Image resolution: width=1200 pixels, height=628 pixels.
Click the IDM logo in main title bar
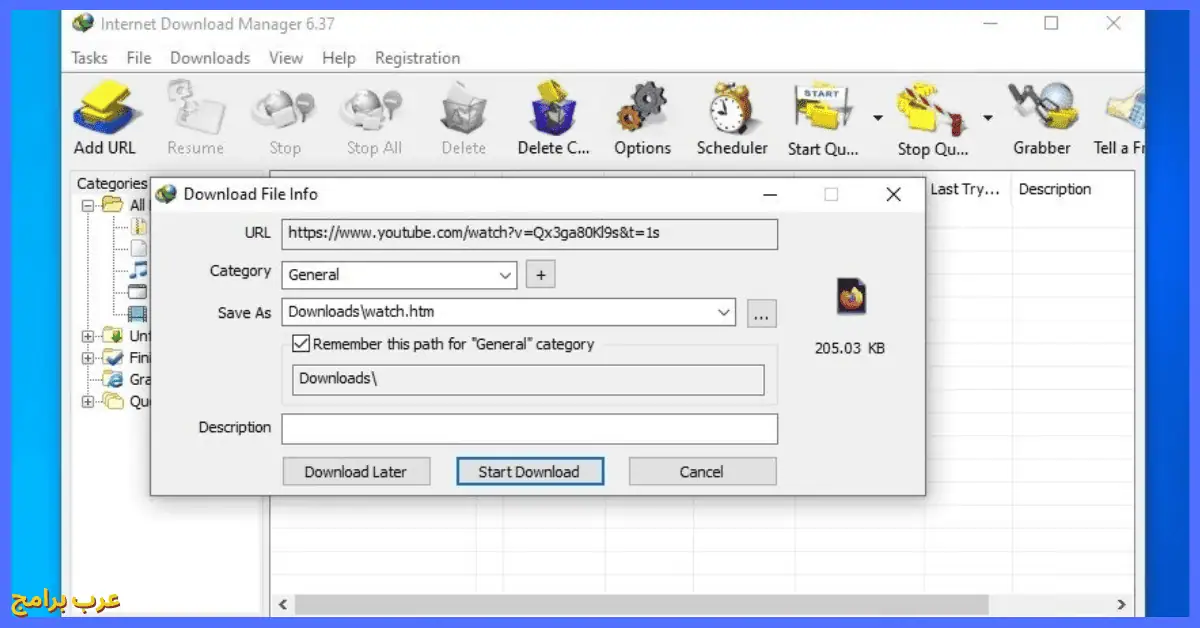pyautogui.click(x=83, y=22)
